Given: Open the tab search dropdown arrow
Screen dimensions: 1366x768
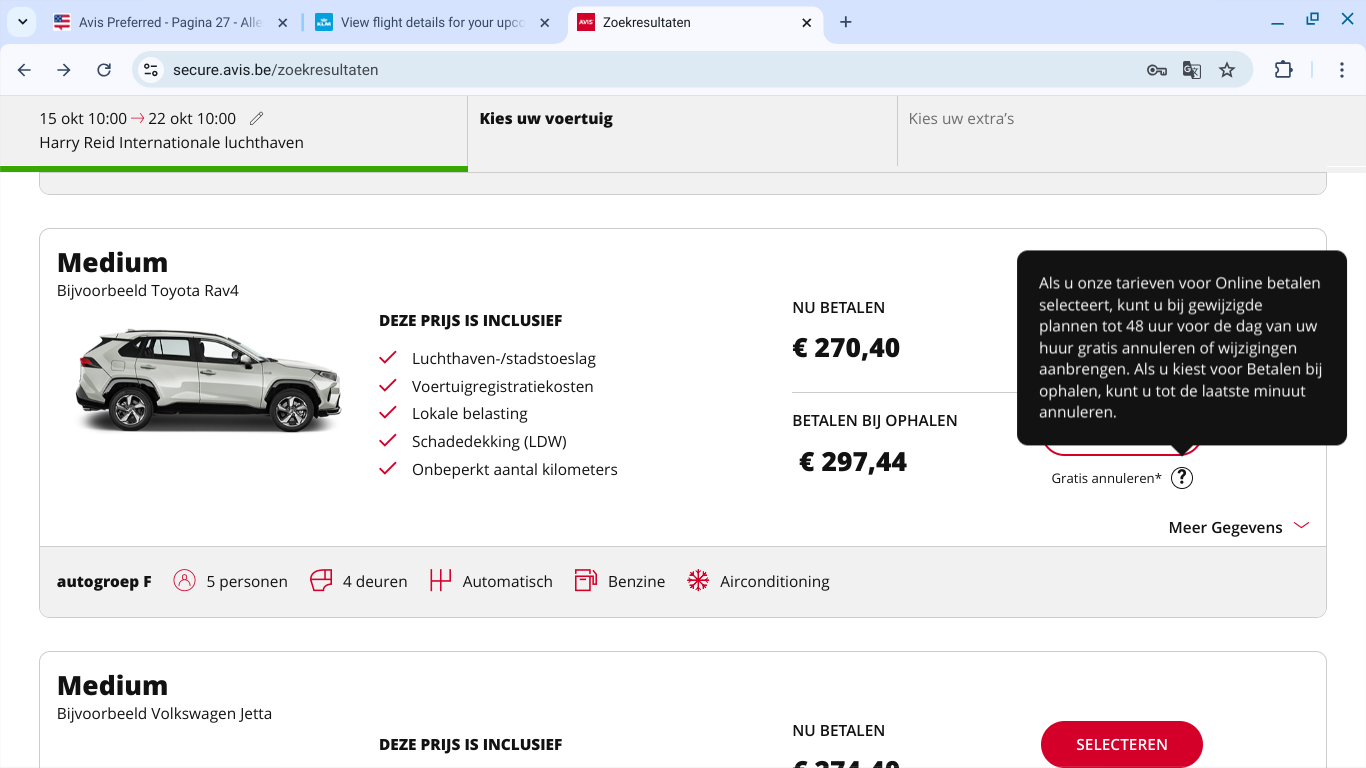Looking at the screenshot, I should pyautogui.click(x=22, y=22).
